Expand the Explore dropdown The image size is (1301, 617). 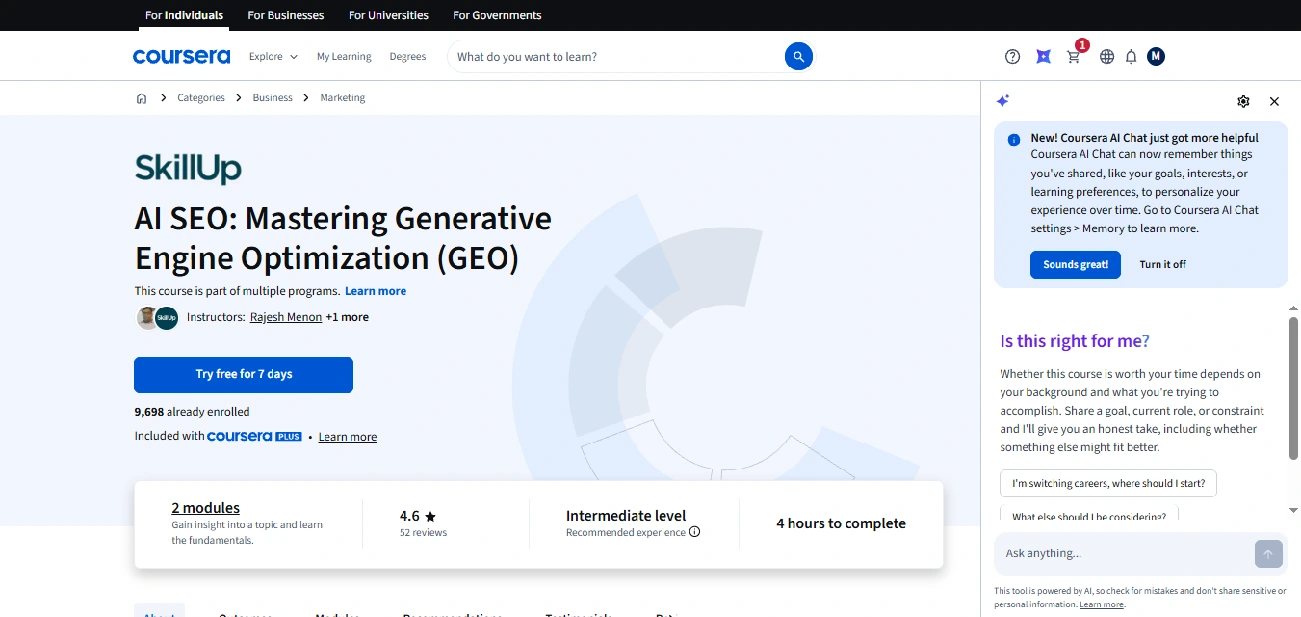(273, 57)
